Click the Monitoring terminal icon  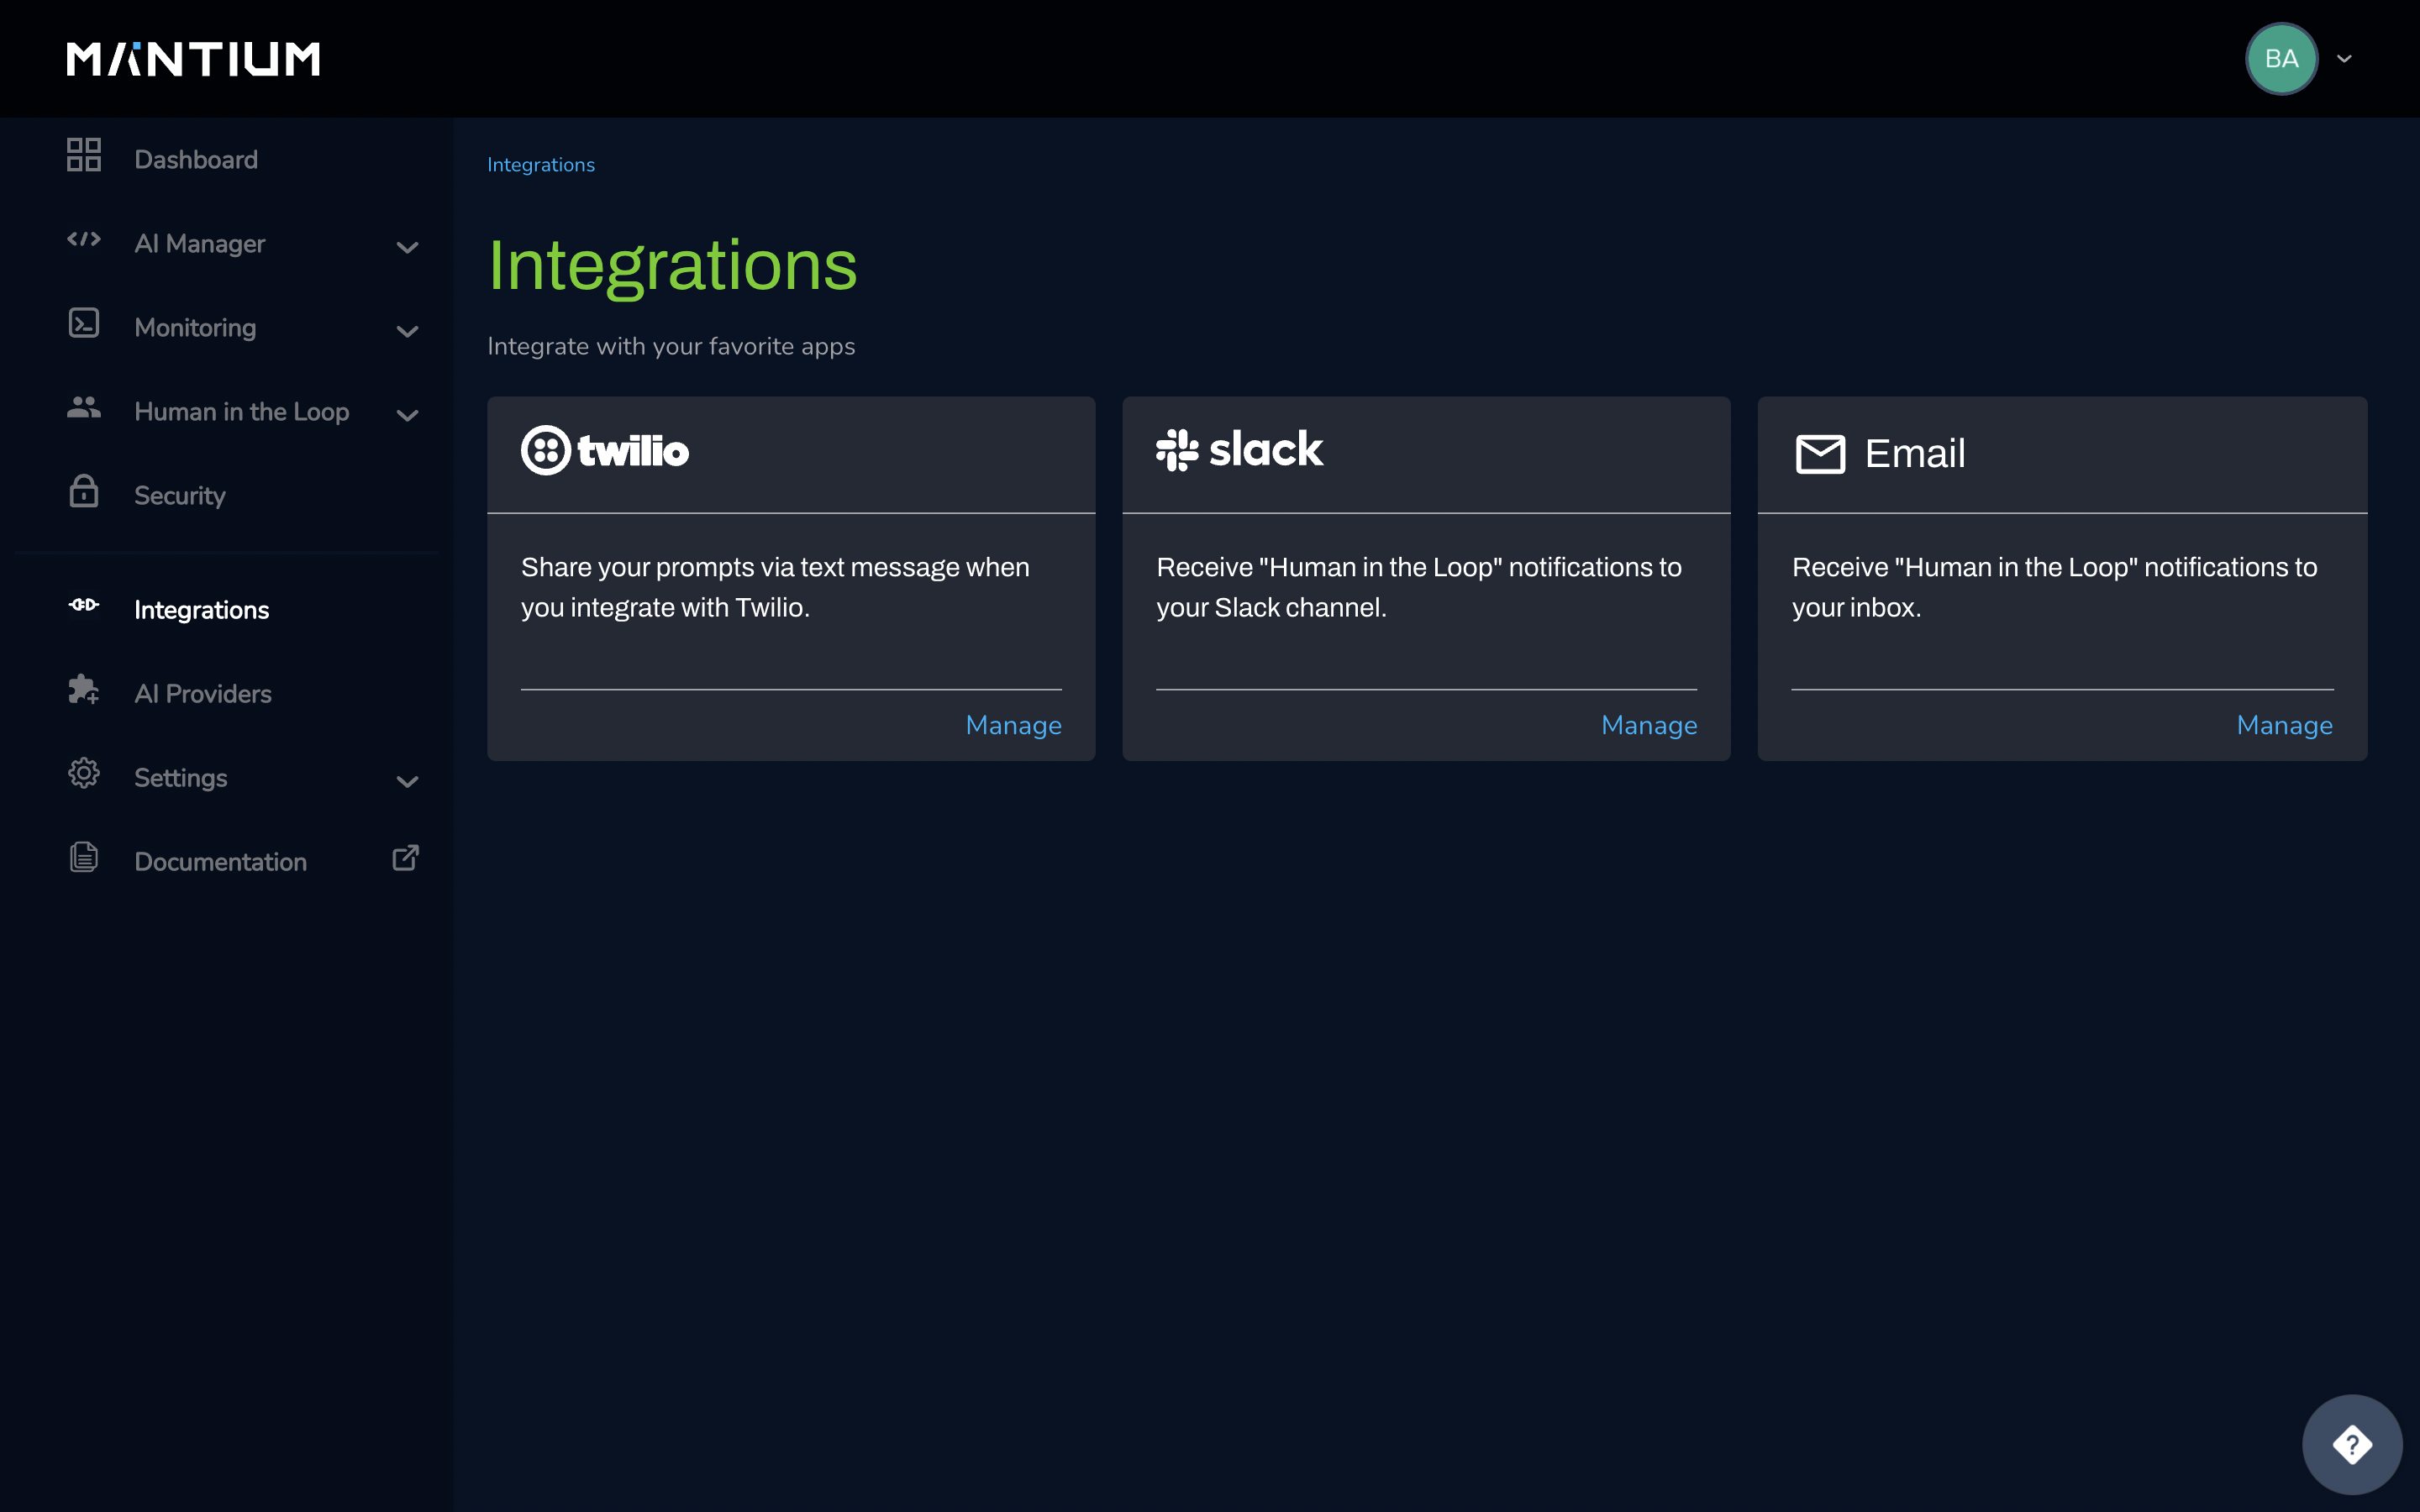pyautogui.click(x=84, y=323)
